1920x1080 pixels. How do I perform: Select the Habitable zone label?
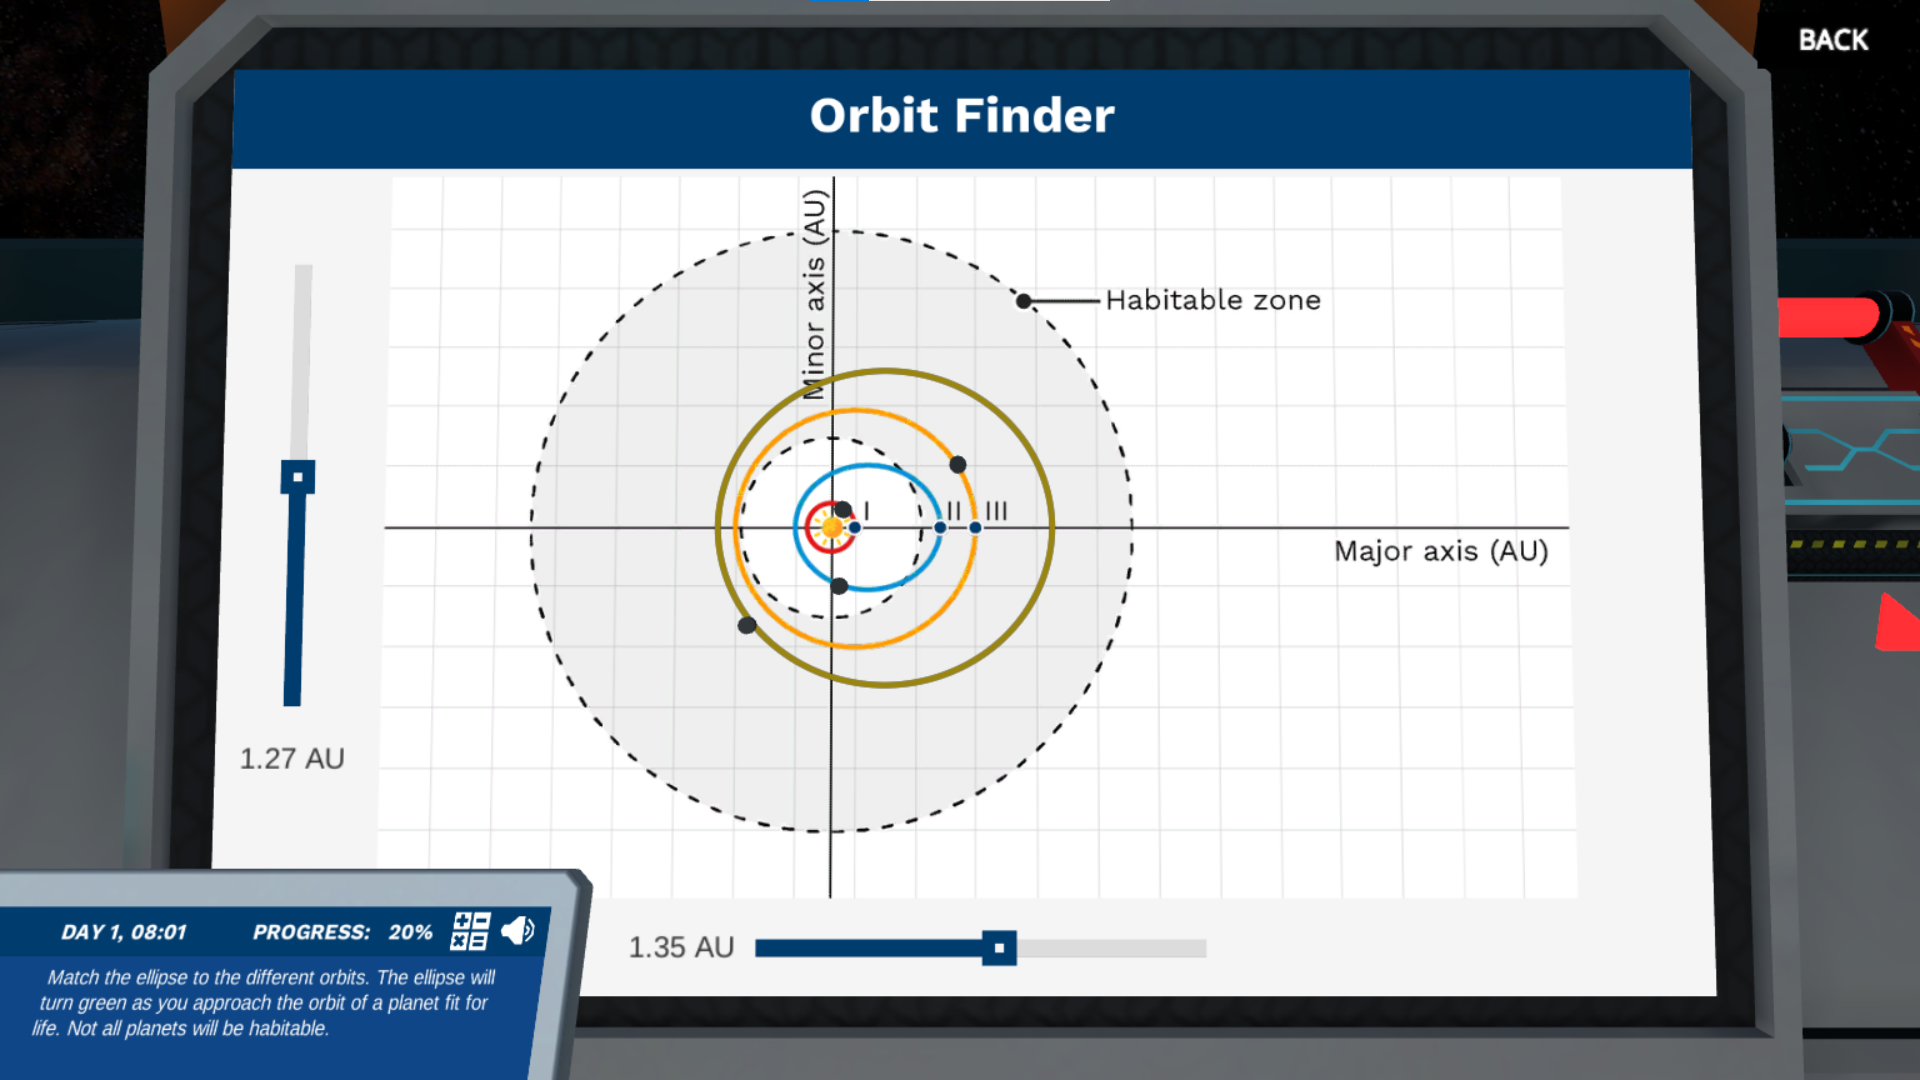click(x=1211, y=300)
